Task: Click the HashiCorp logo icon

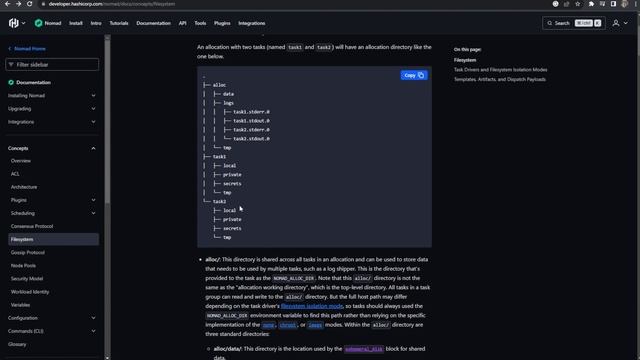Action: pos(13,23)
